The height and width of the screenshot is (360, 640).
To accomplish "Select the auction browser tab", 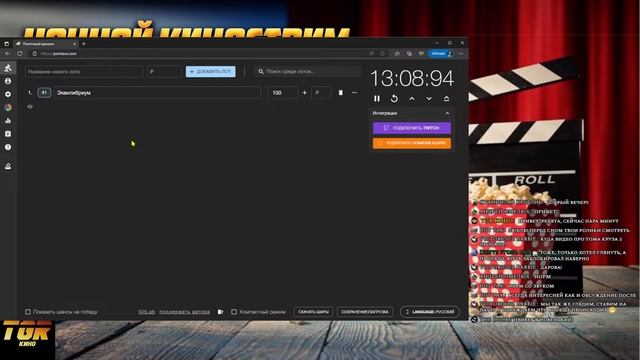I will (x=45, y=44).
